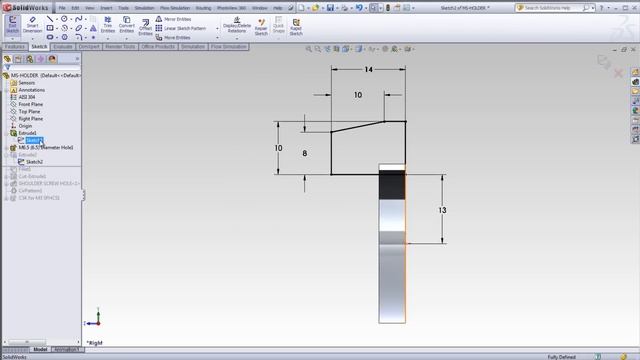
Task: Switch to the Evaluate tab
Action: (63, 47)
